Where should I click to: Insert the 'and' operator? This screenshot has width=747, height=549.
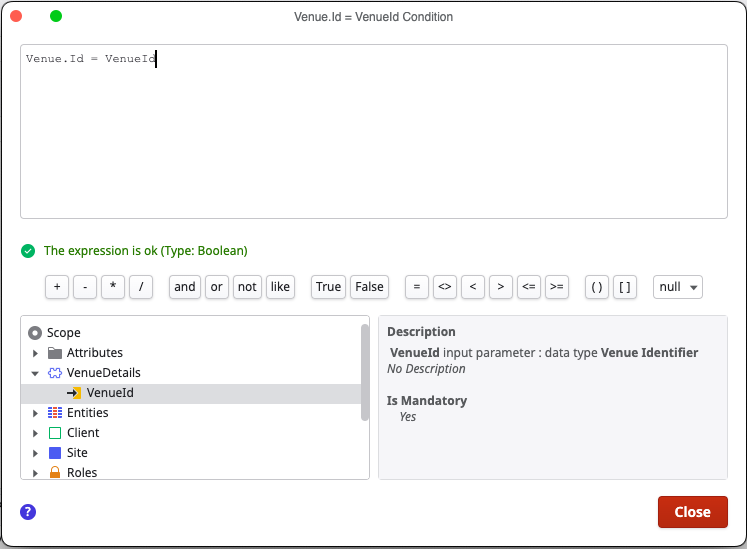[x=185, y=287]
